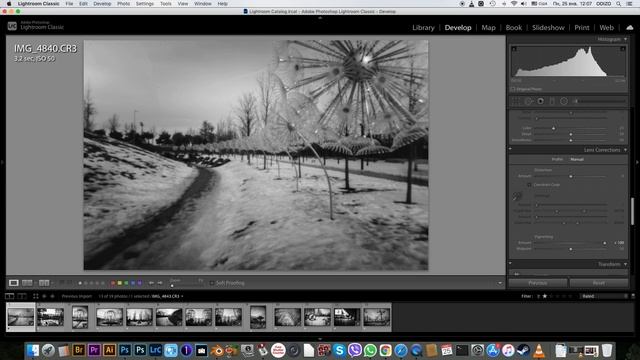This screenshot has height=360, width=640.
Task: Open Skype from the dock
Action: click(339, 350)
